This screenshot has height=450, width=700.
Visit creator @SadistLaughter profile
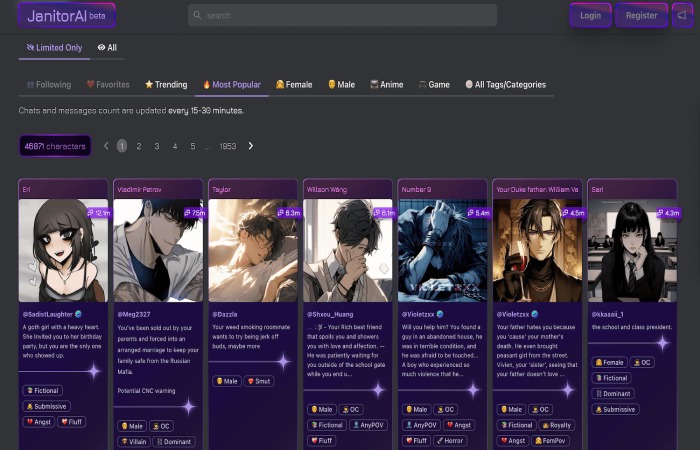pos(48,314)
